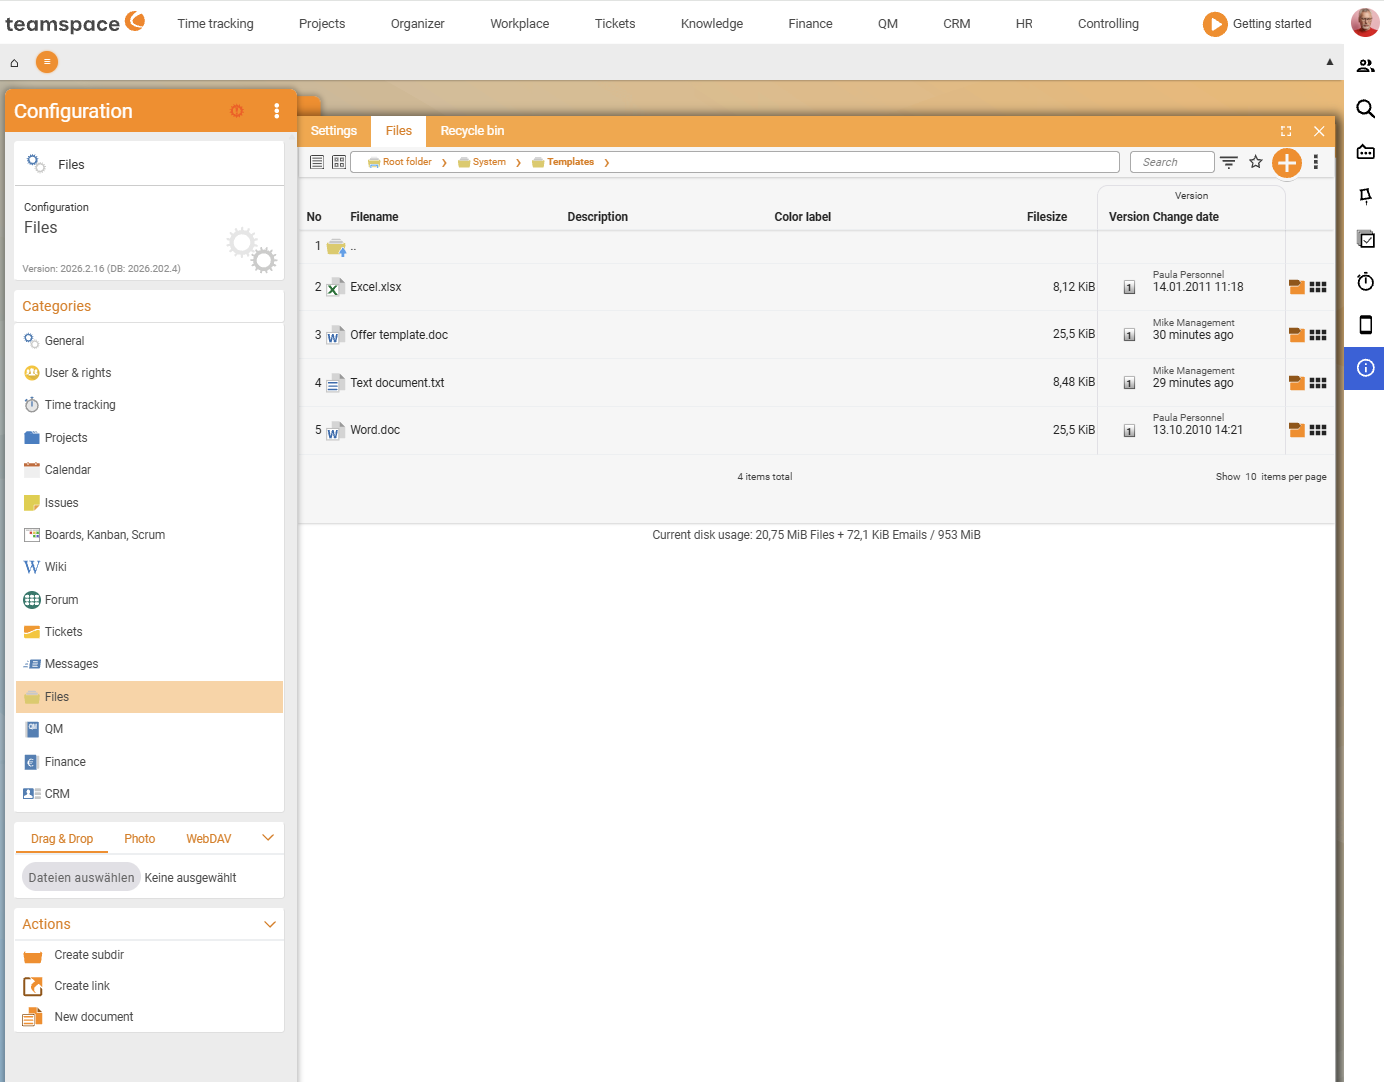Screen dimensions: 1384x1082
Task: Open Boards, Kanban, Scrum category
Action: click(150, 535)
